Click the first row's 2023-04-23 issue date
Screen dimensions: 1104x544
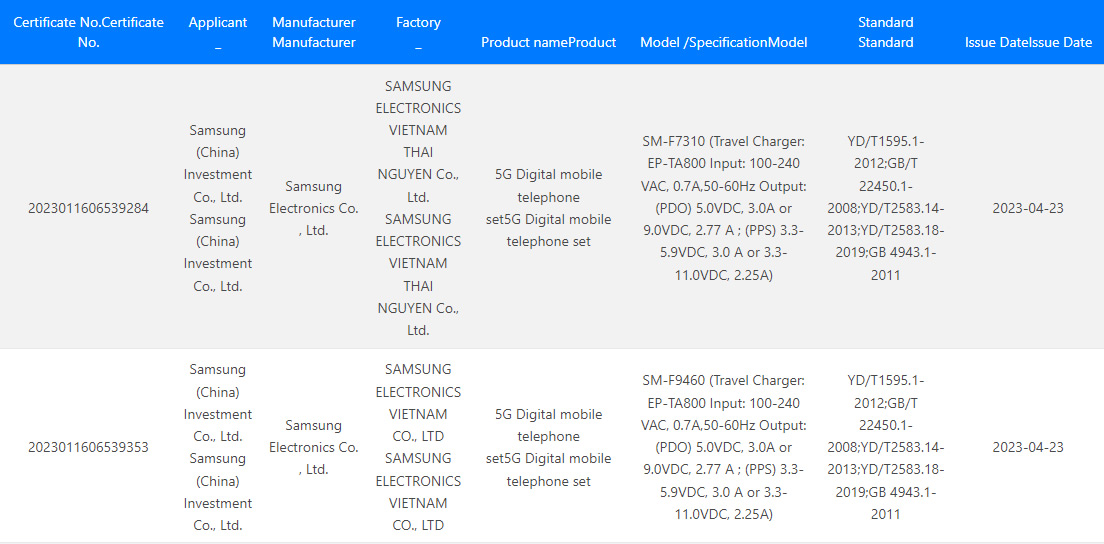point(1028,208)
